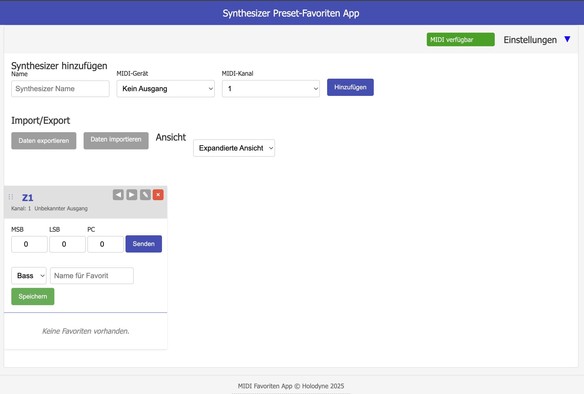
Task: Grab the Z1 card drag handle
Action: pyautogui.click(x=11, y=197)
